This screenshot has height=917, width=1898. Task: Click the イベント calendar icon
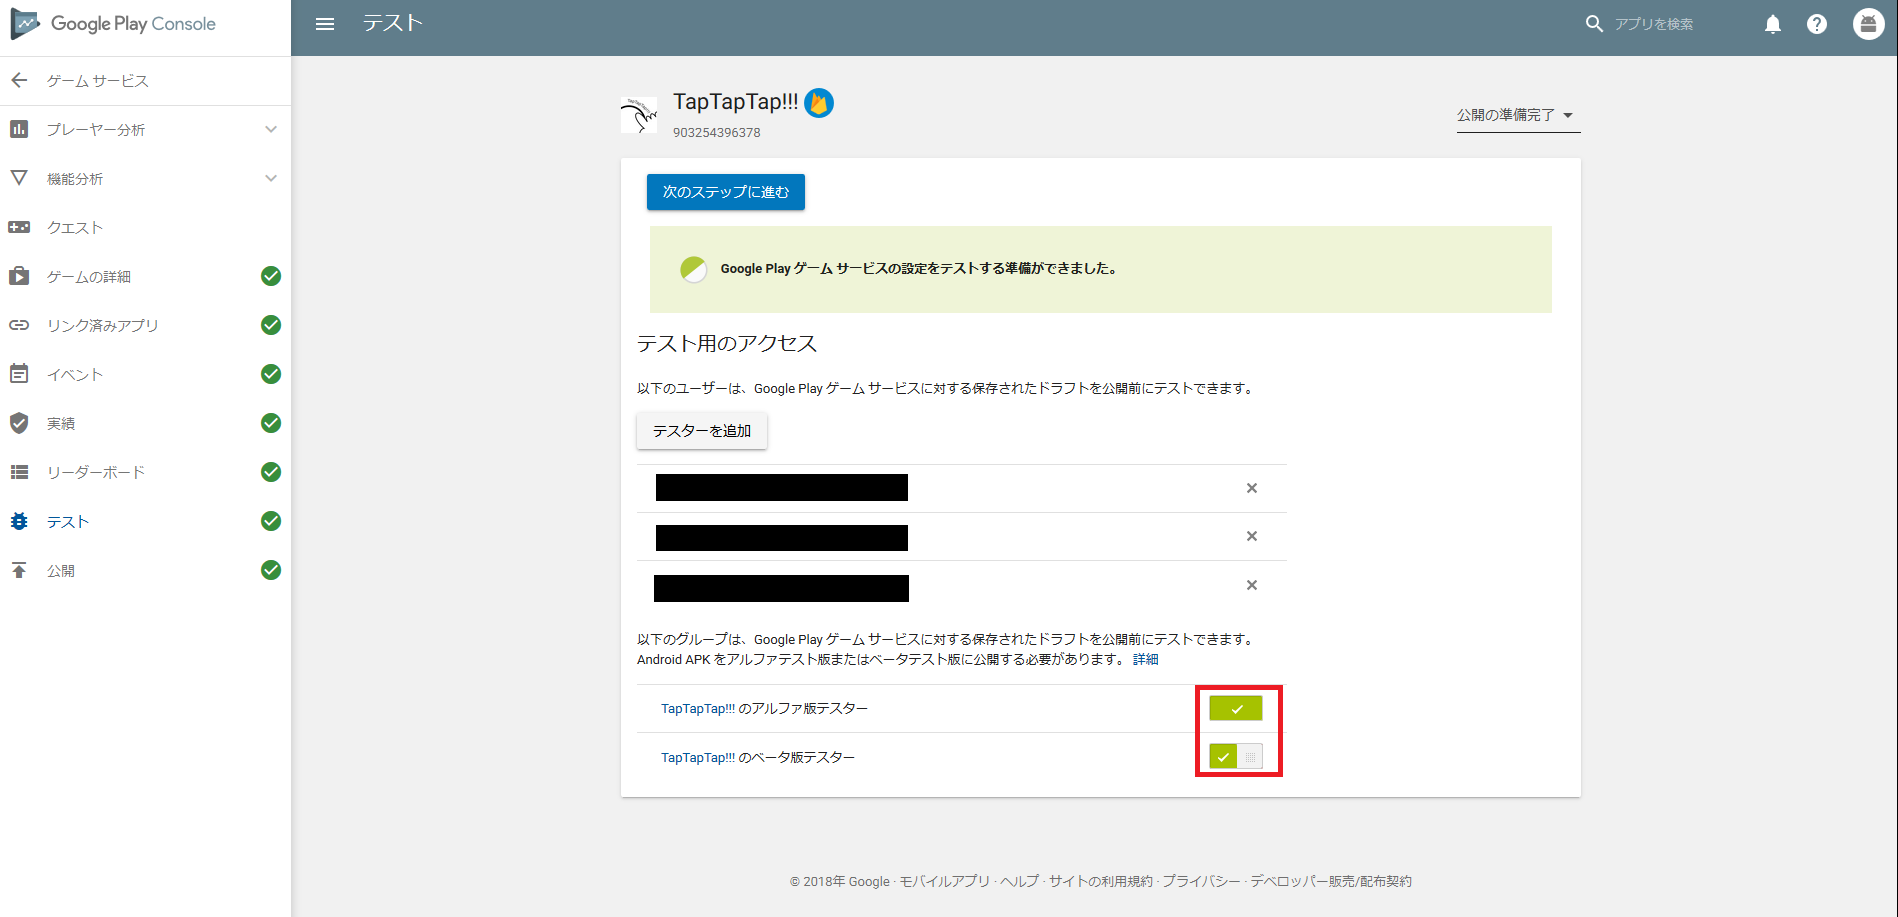pyautogui.click(x=19, y=374)
